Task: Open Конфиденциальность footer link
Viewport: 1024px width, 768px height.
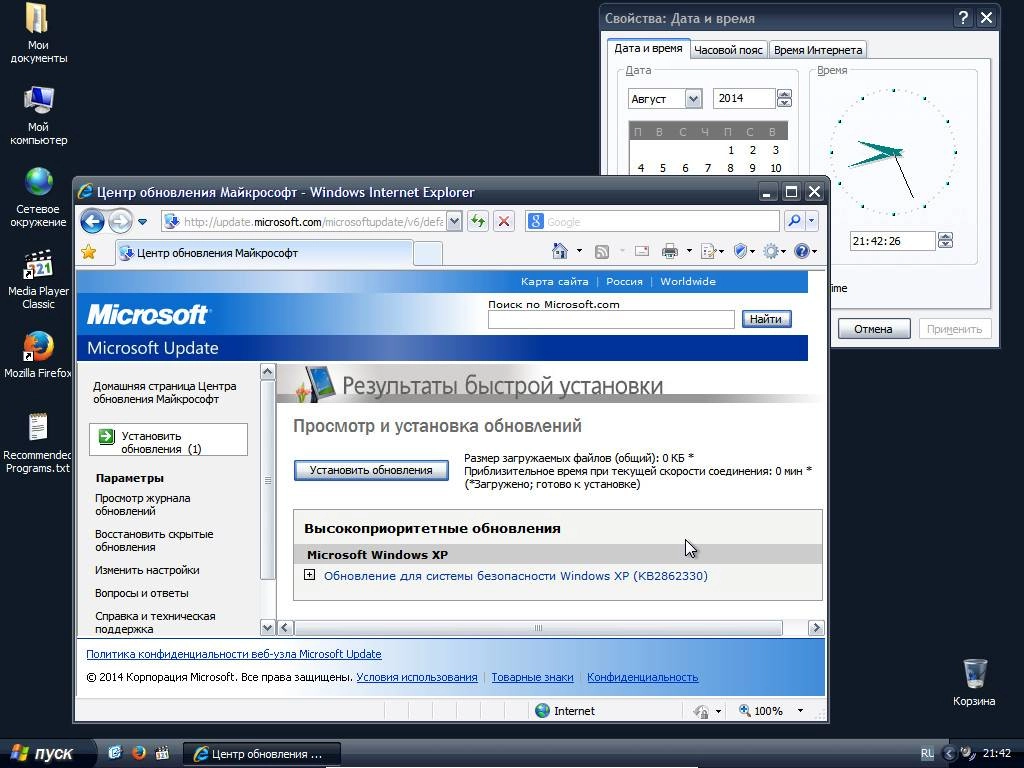Action: 643,677
